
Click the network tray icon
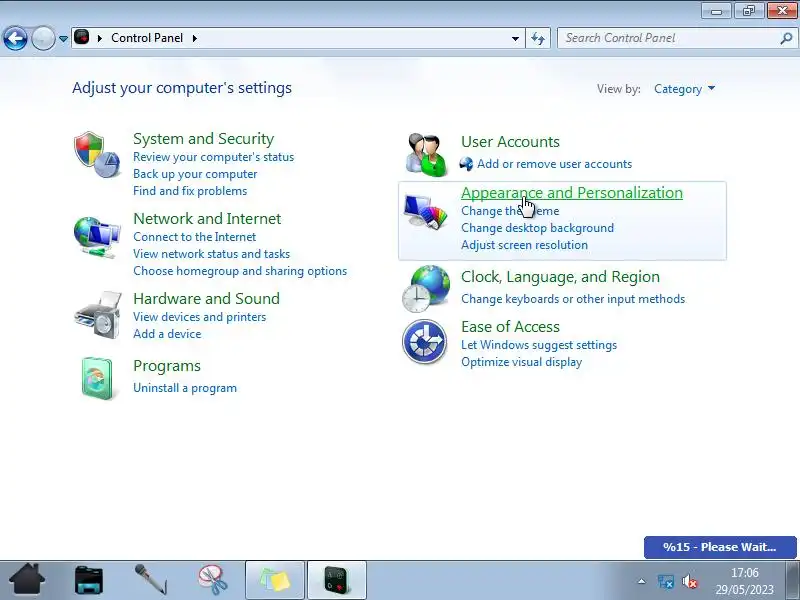(x=666, y=582)
